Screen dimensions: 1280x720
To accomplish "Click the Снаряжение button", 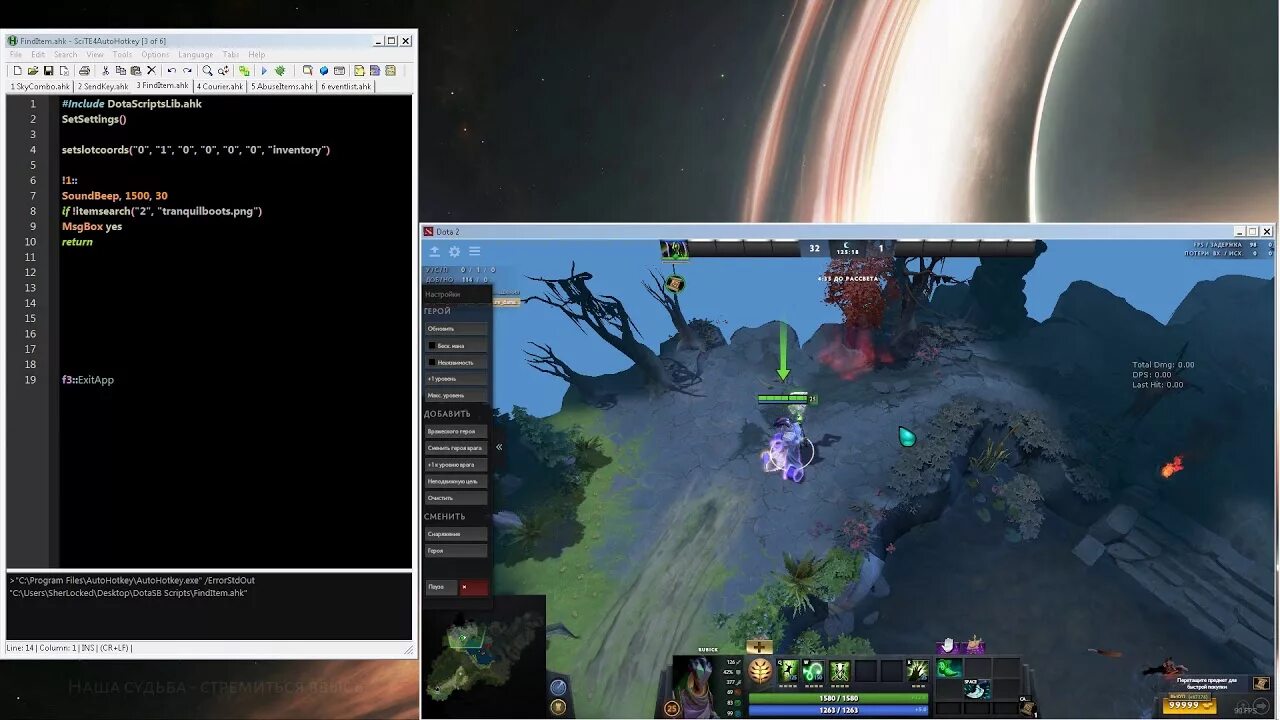I will click(456, 534).
